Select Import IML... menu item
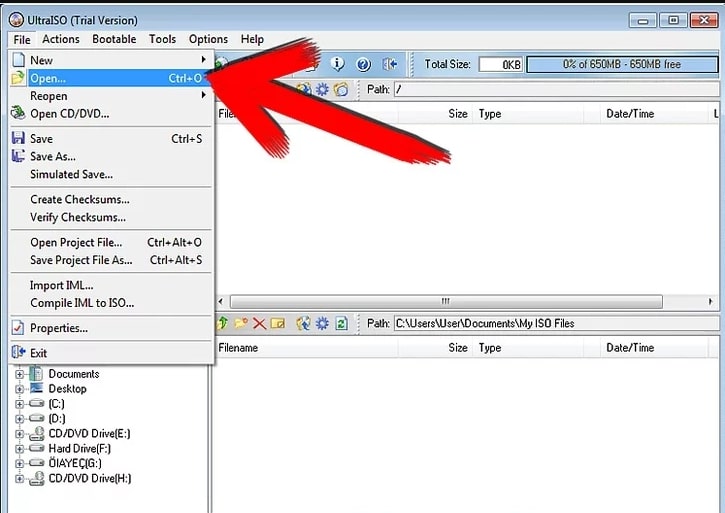 [111, 285]
